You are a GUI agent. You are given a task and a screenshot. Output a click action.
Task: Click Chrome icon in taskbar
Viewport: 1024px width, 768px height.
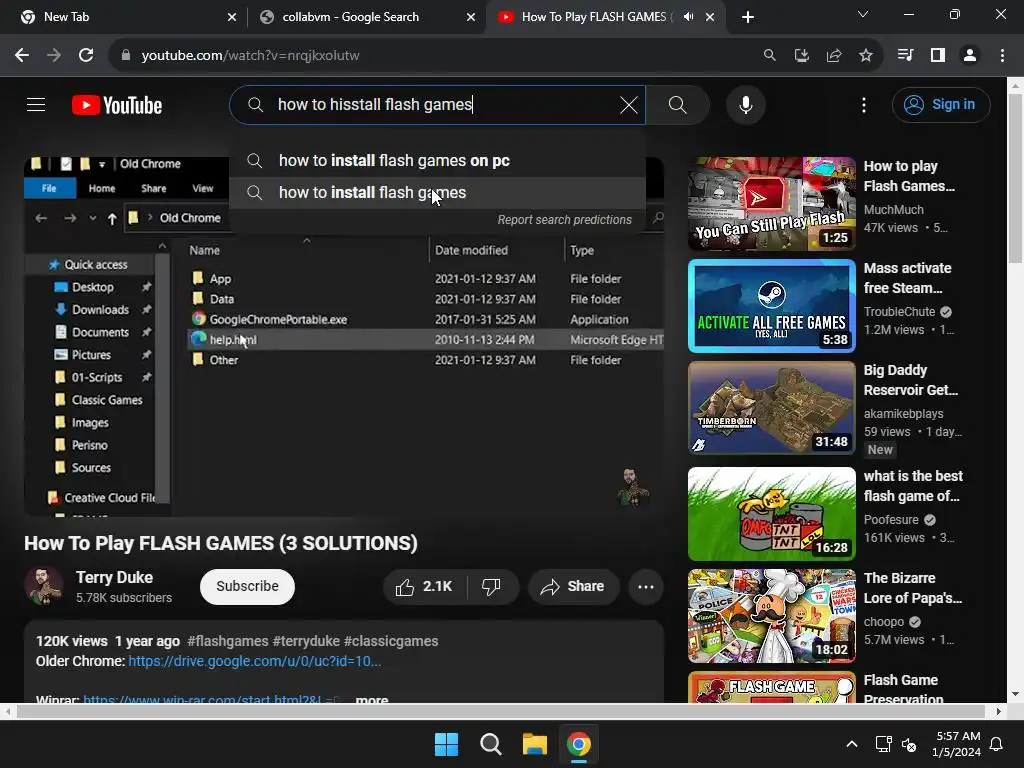(579, 744)
